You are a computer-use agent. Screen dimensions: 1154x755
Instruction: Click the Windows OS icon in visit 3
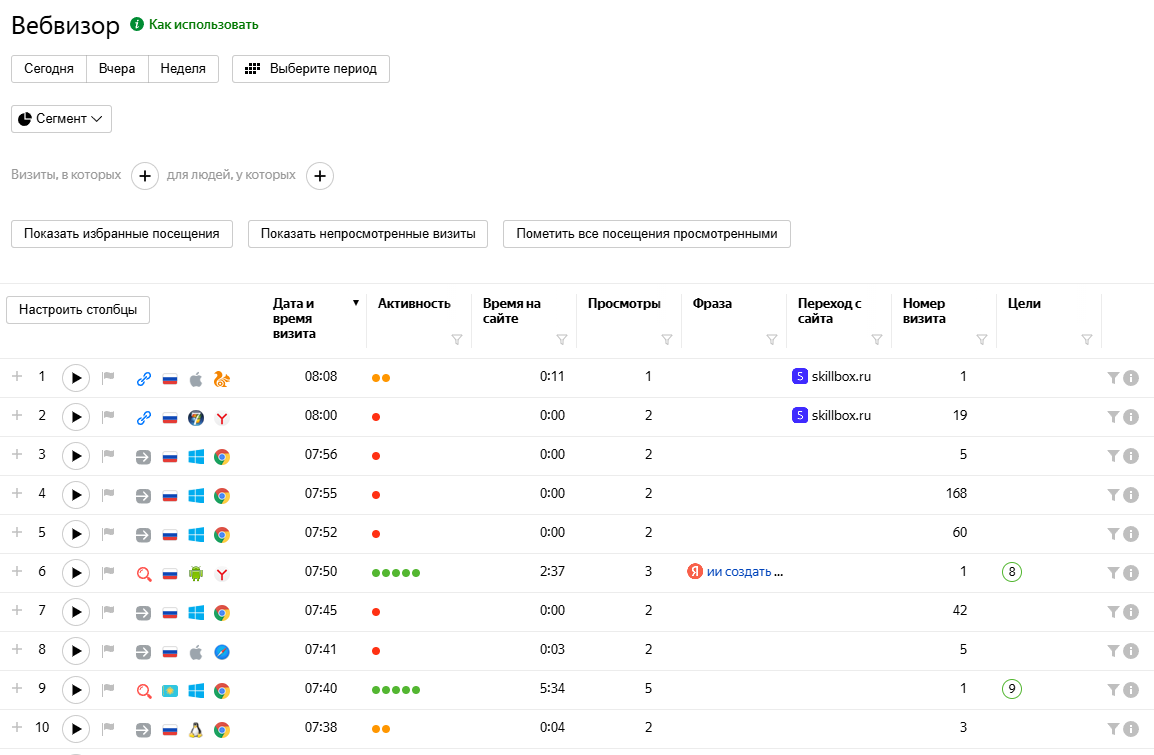click(x=196, y=457)
